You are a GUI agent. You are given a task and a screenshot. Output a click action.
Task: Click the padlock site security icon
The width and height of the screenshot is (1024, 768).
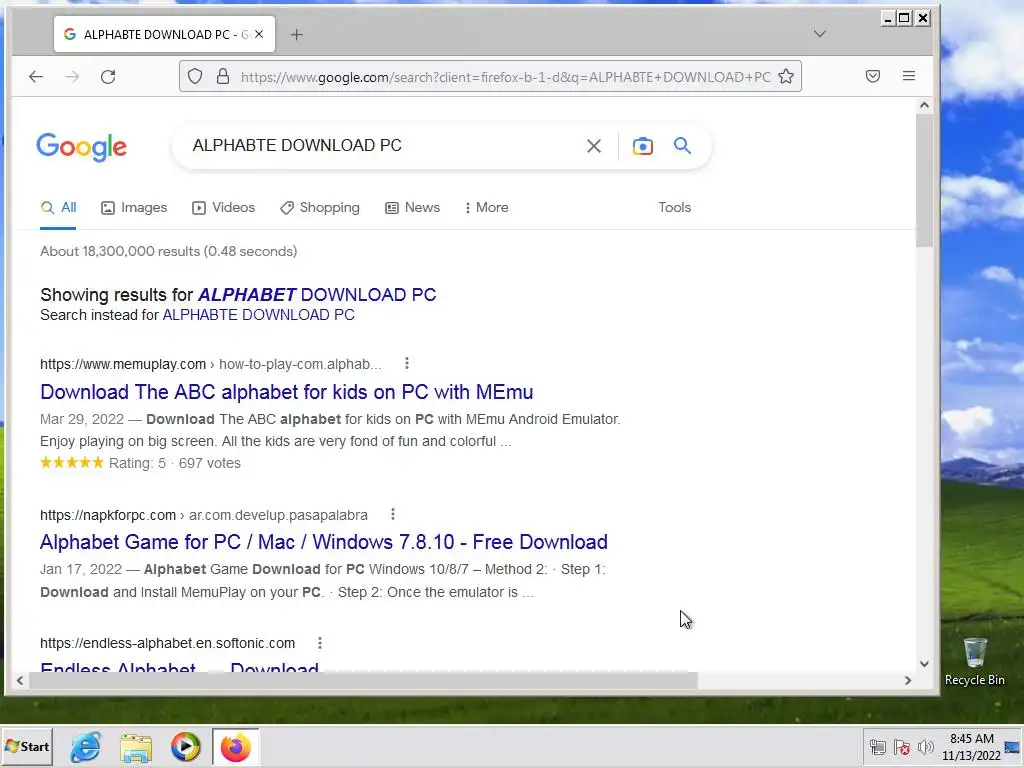[x=223, y=76]
